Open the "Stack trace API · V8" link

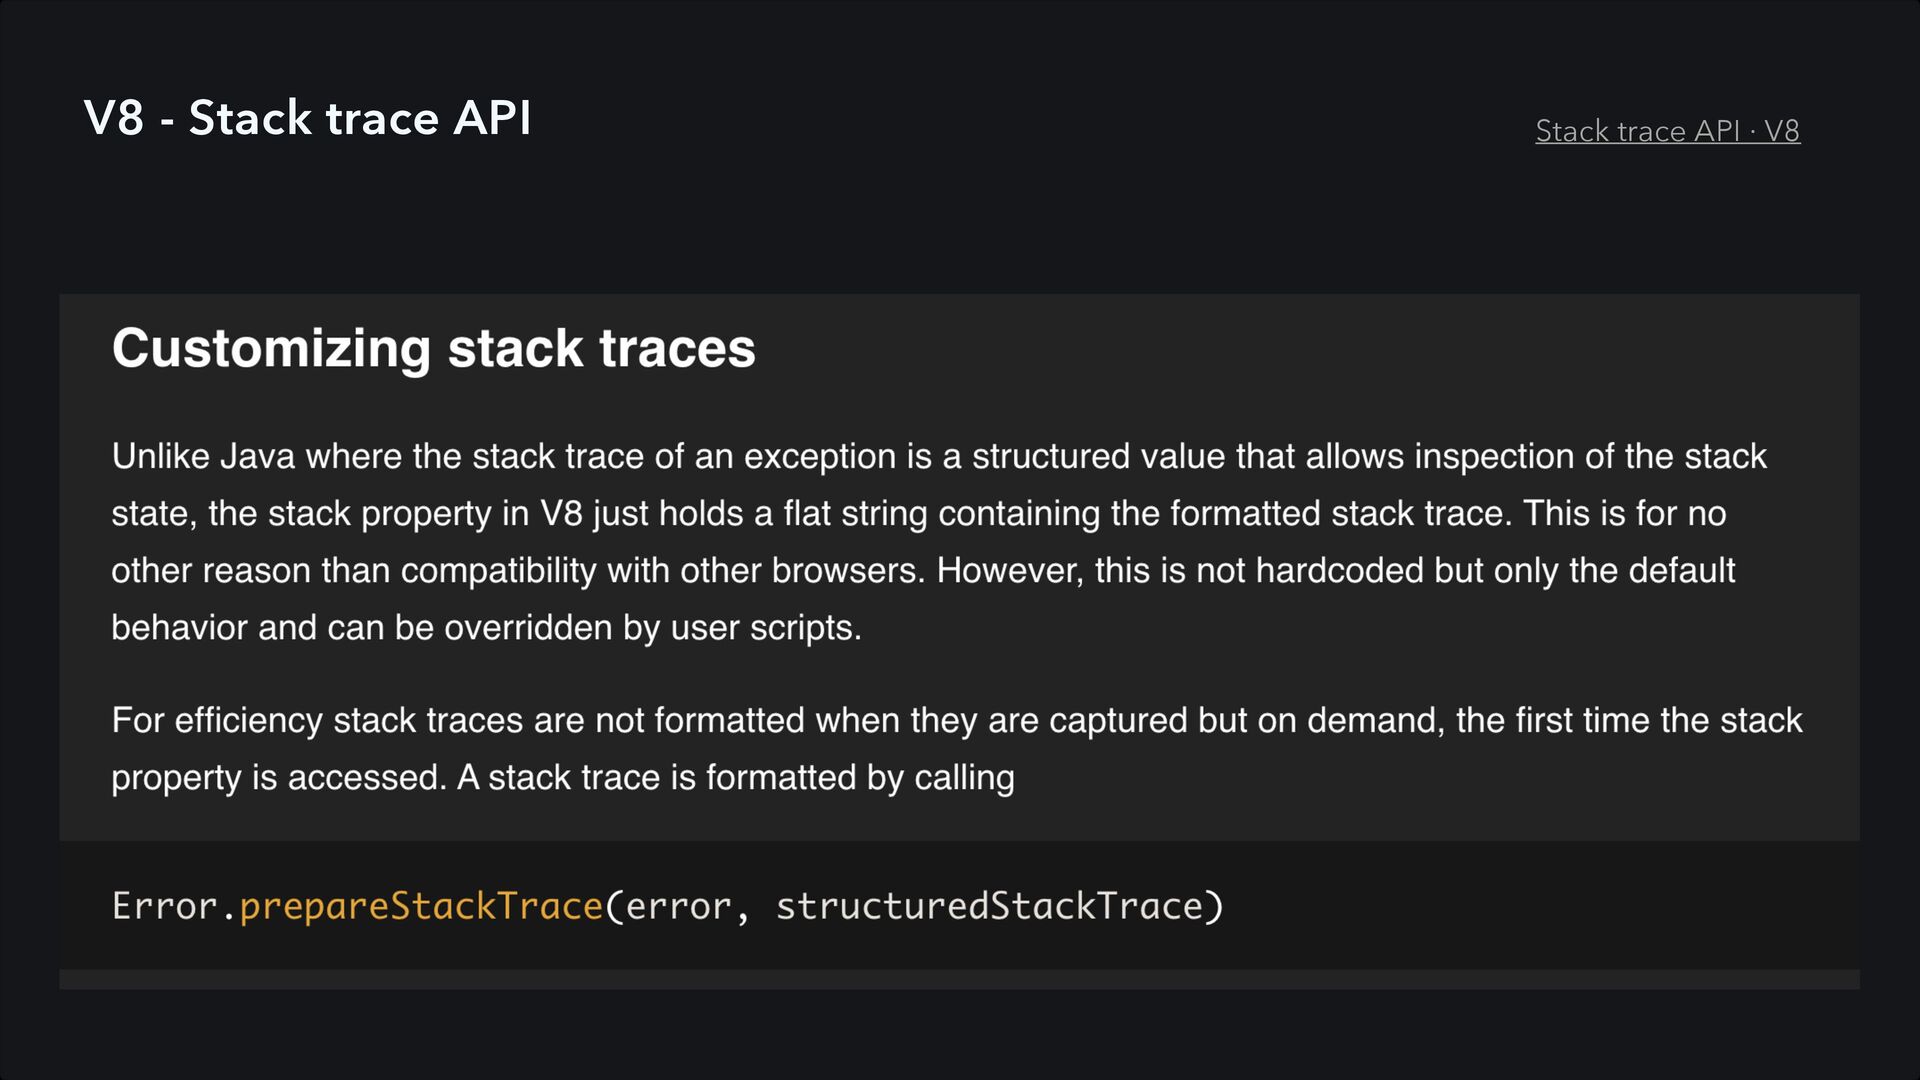click(x=1667, y=131)
